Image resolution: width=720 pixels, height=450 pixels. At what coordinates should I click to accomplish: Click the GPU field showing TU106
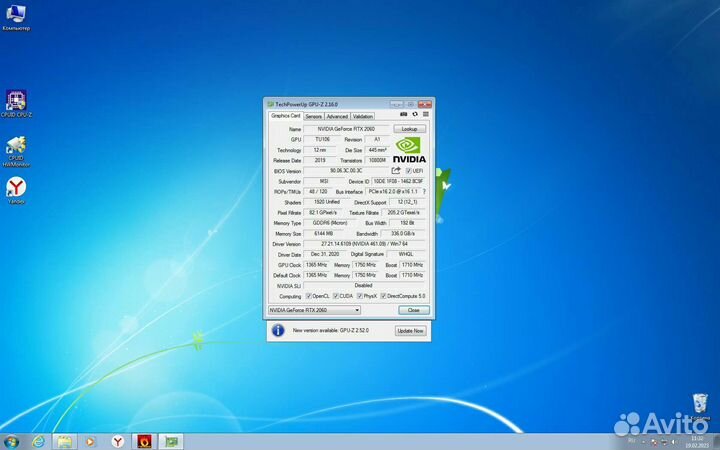coord(322,139)
